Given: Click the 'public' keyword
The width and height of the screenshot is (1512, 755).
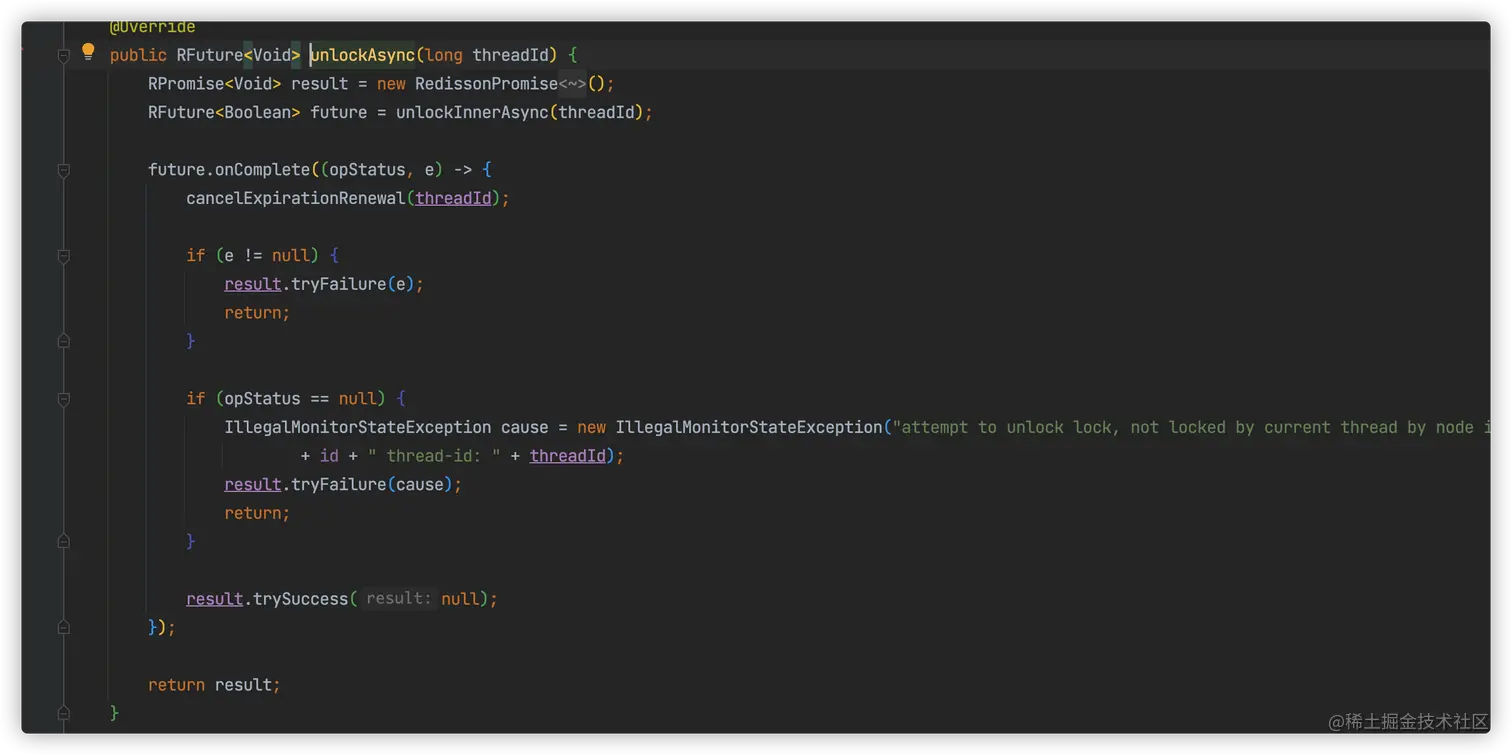Looking at the screenshot, I should click(138, 55).
